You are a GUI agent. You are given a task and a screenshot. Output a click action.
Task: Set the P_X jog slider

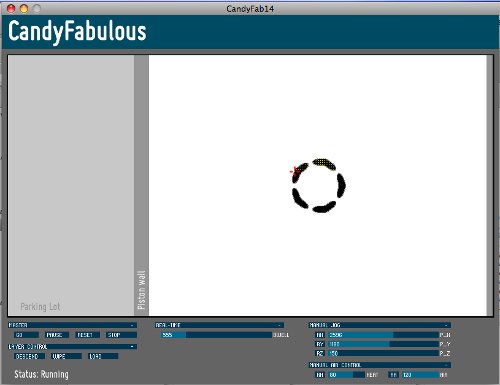click(x=384, y=335)
